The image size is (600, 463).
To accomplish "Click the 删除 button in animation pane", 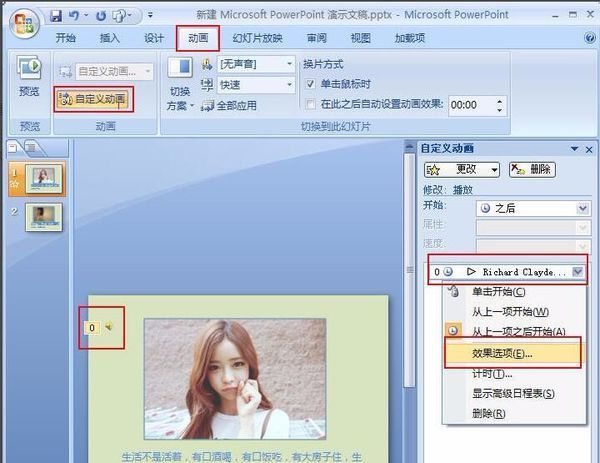I will tap(532, 170).
